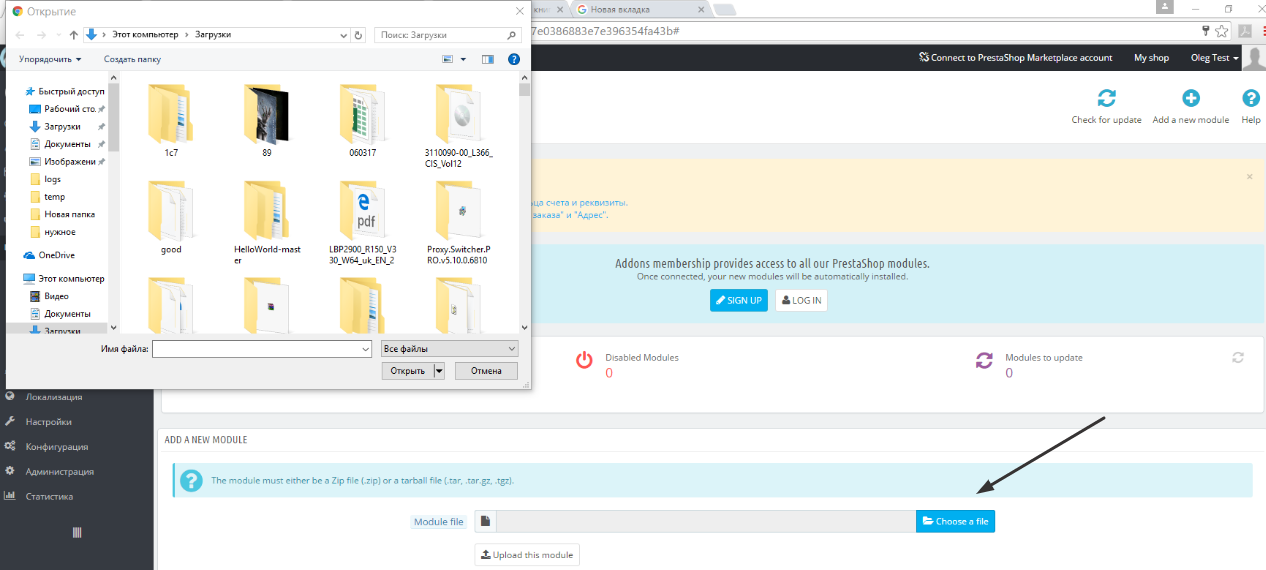Open view options dropdown arrow

coord(463,59)
